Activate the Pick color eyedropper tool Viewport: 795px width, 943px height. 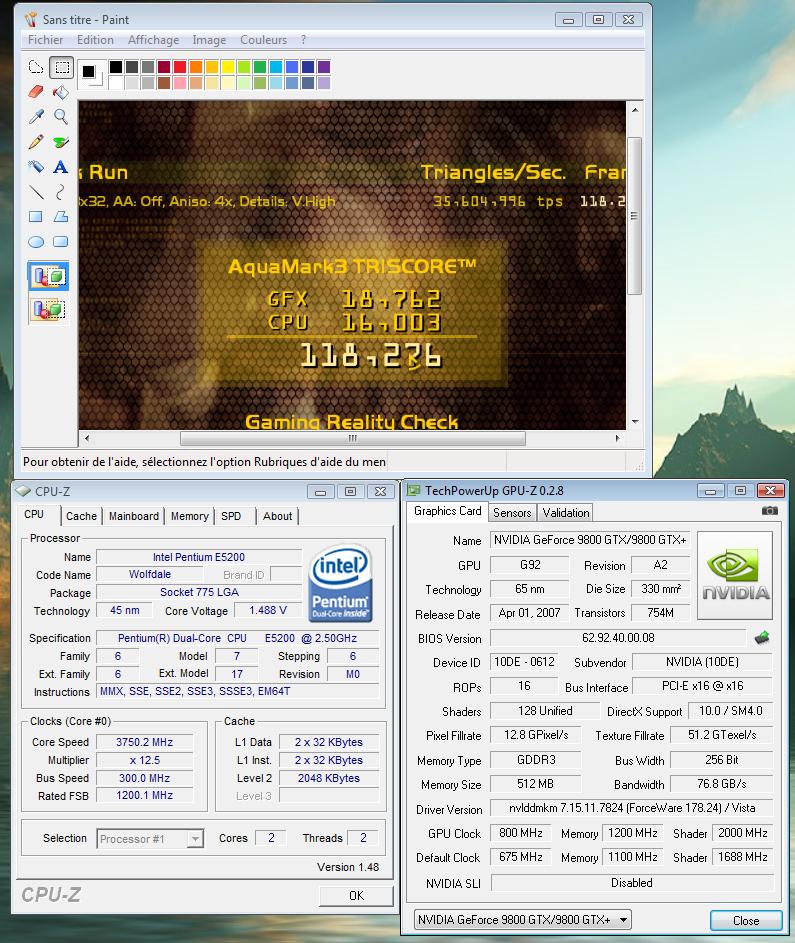[x=36, y=117]
